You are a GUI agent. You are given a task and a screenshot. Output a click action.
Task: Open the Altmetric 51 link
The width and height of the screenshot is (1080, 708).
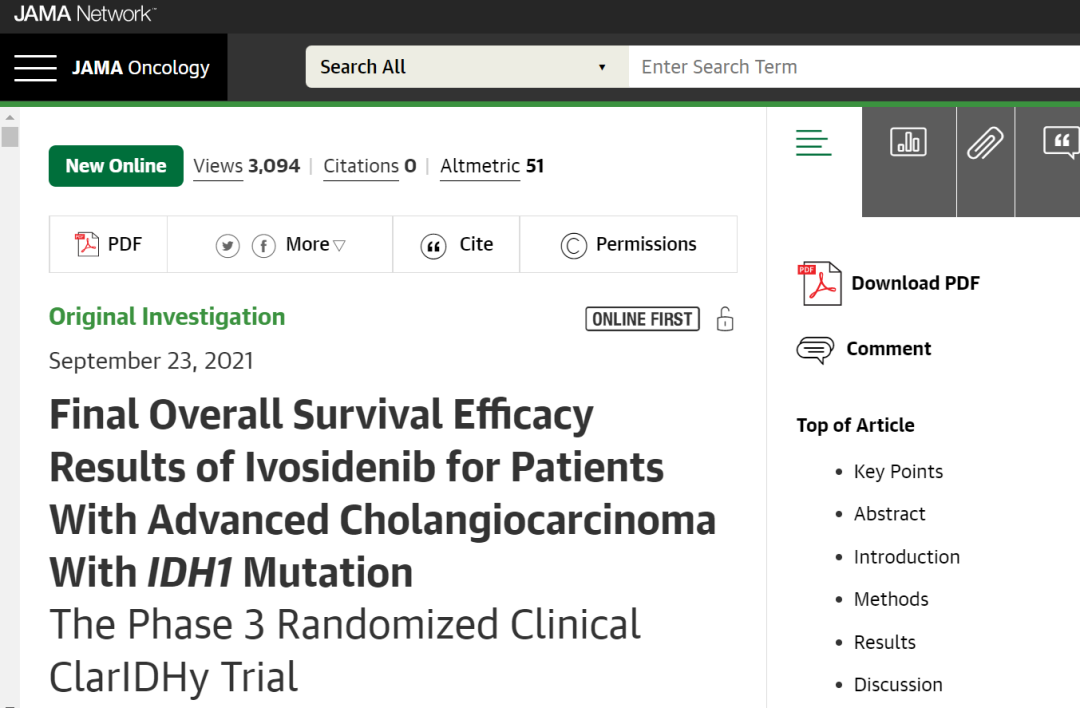[x=492, y=166]
